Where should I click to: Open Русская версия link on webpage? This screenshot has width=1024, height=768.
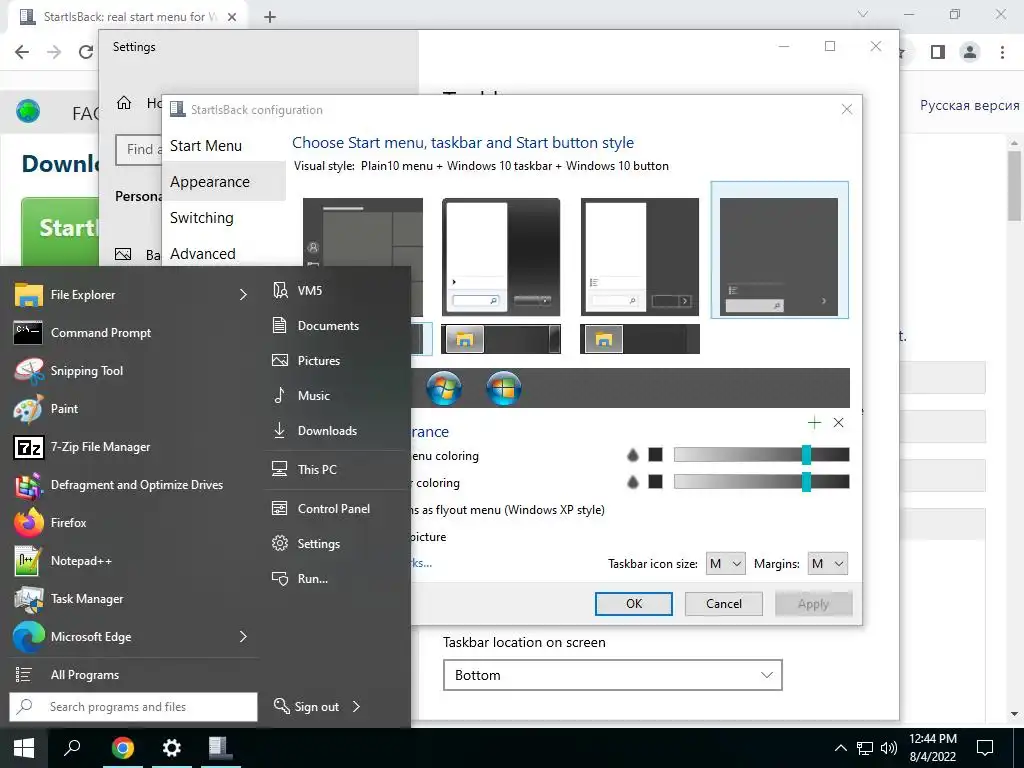click(x=969, y=105)
